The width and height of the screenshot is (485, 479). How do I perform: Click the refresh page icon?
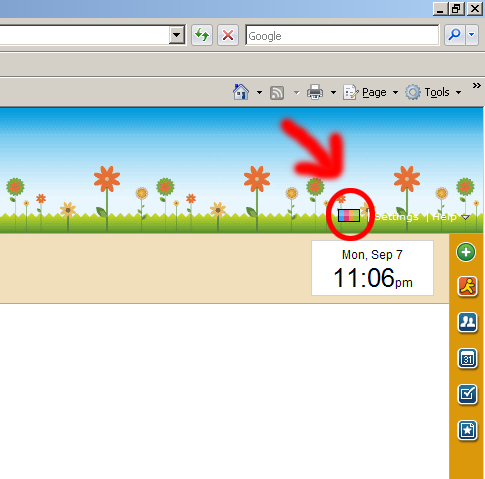click(x=202, y=35)
